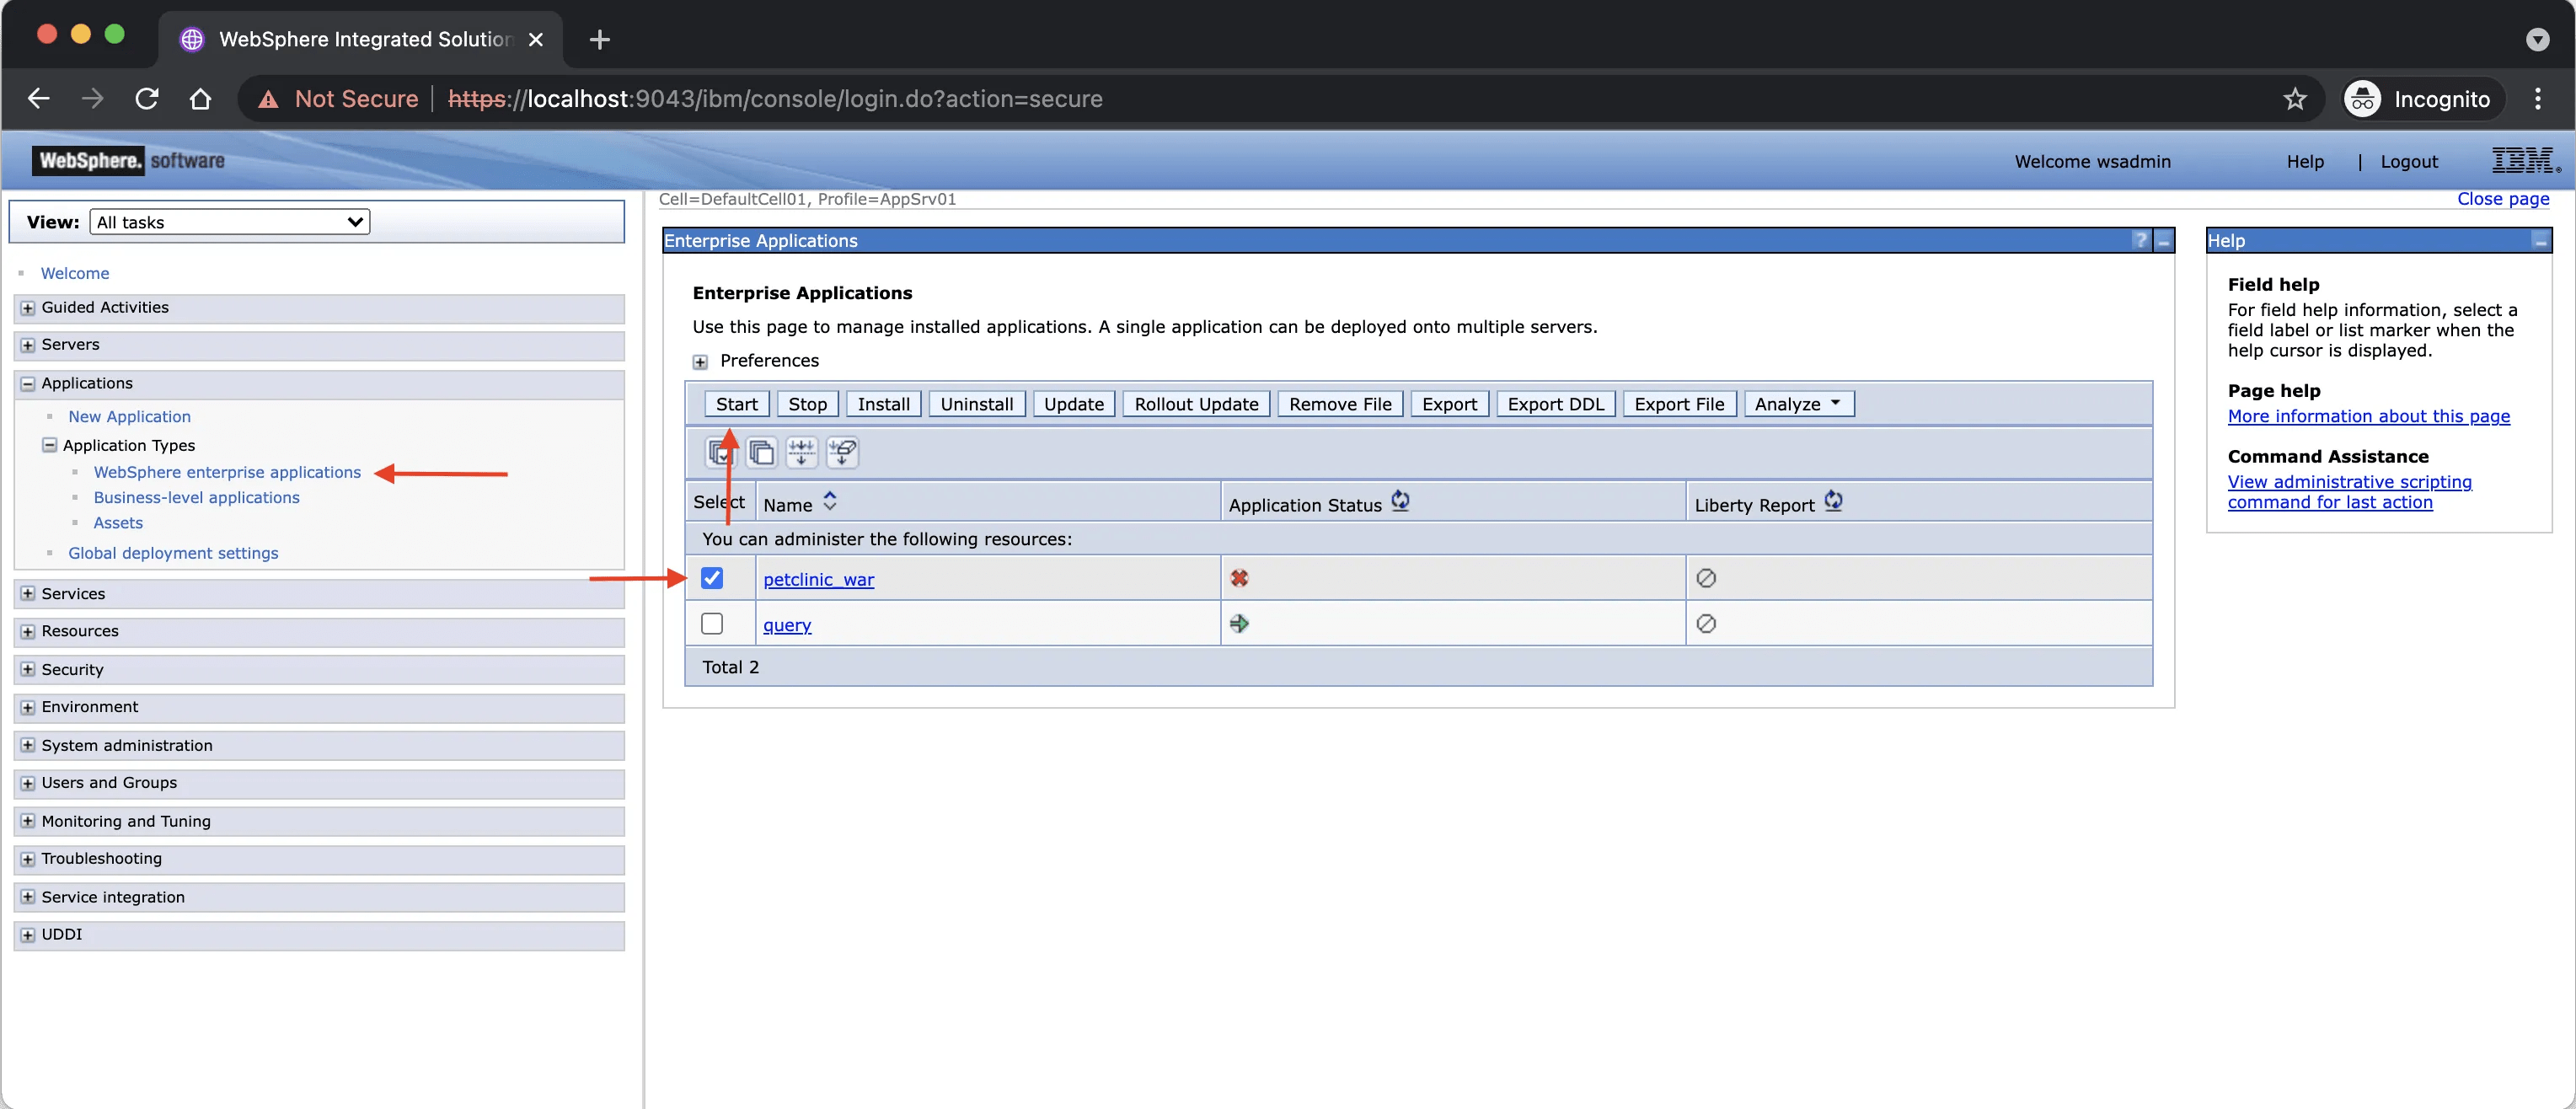Image resolution: width=2576 pixels, height=1109 pixels.
Task: Open the petclinic_war application link
Action: 818,579
